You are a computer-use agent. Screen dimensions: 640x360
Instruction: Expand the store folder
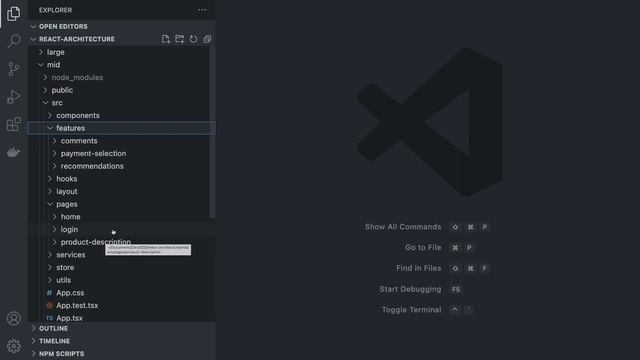[121, 267]
